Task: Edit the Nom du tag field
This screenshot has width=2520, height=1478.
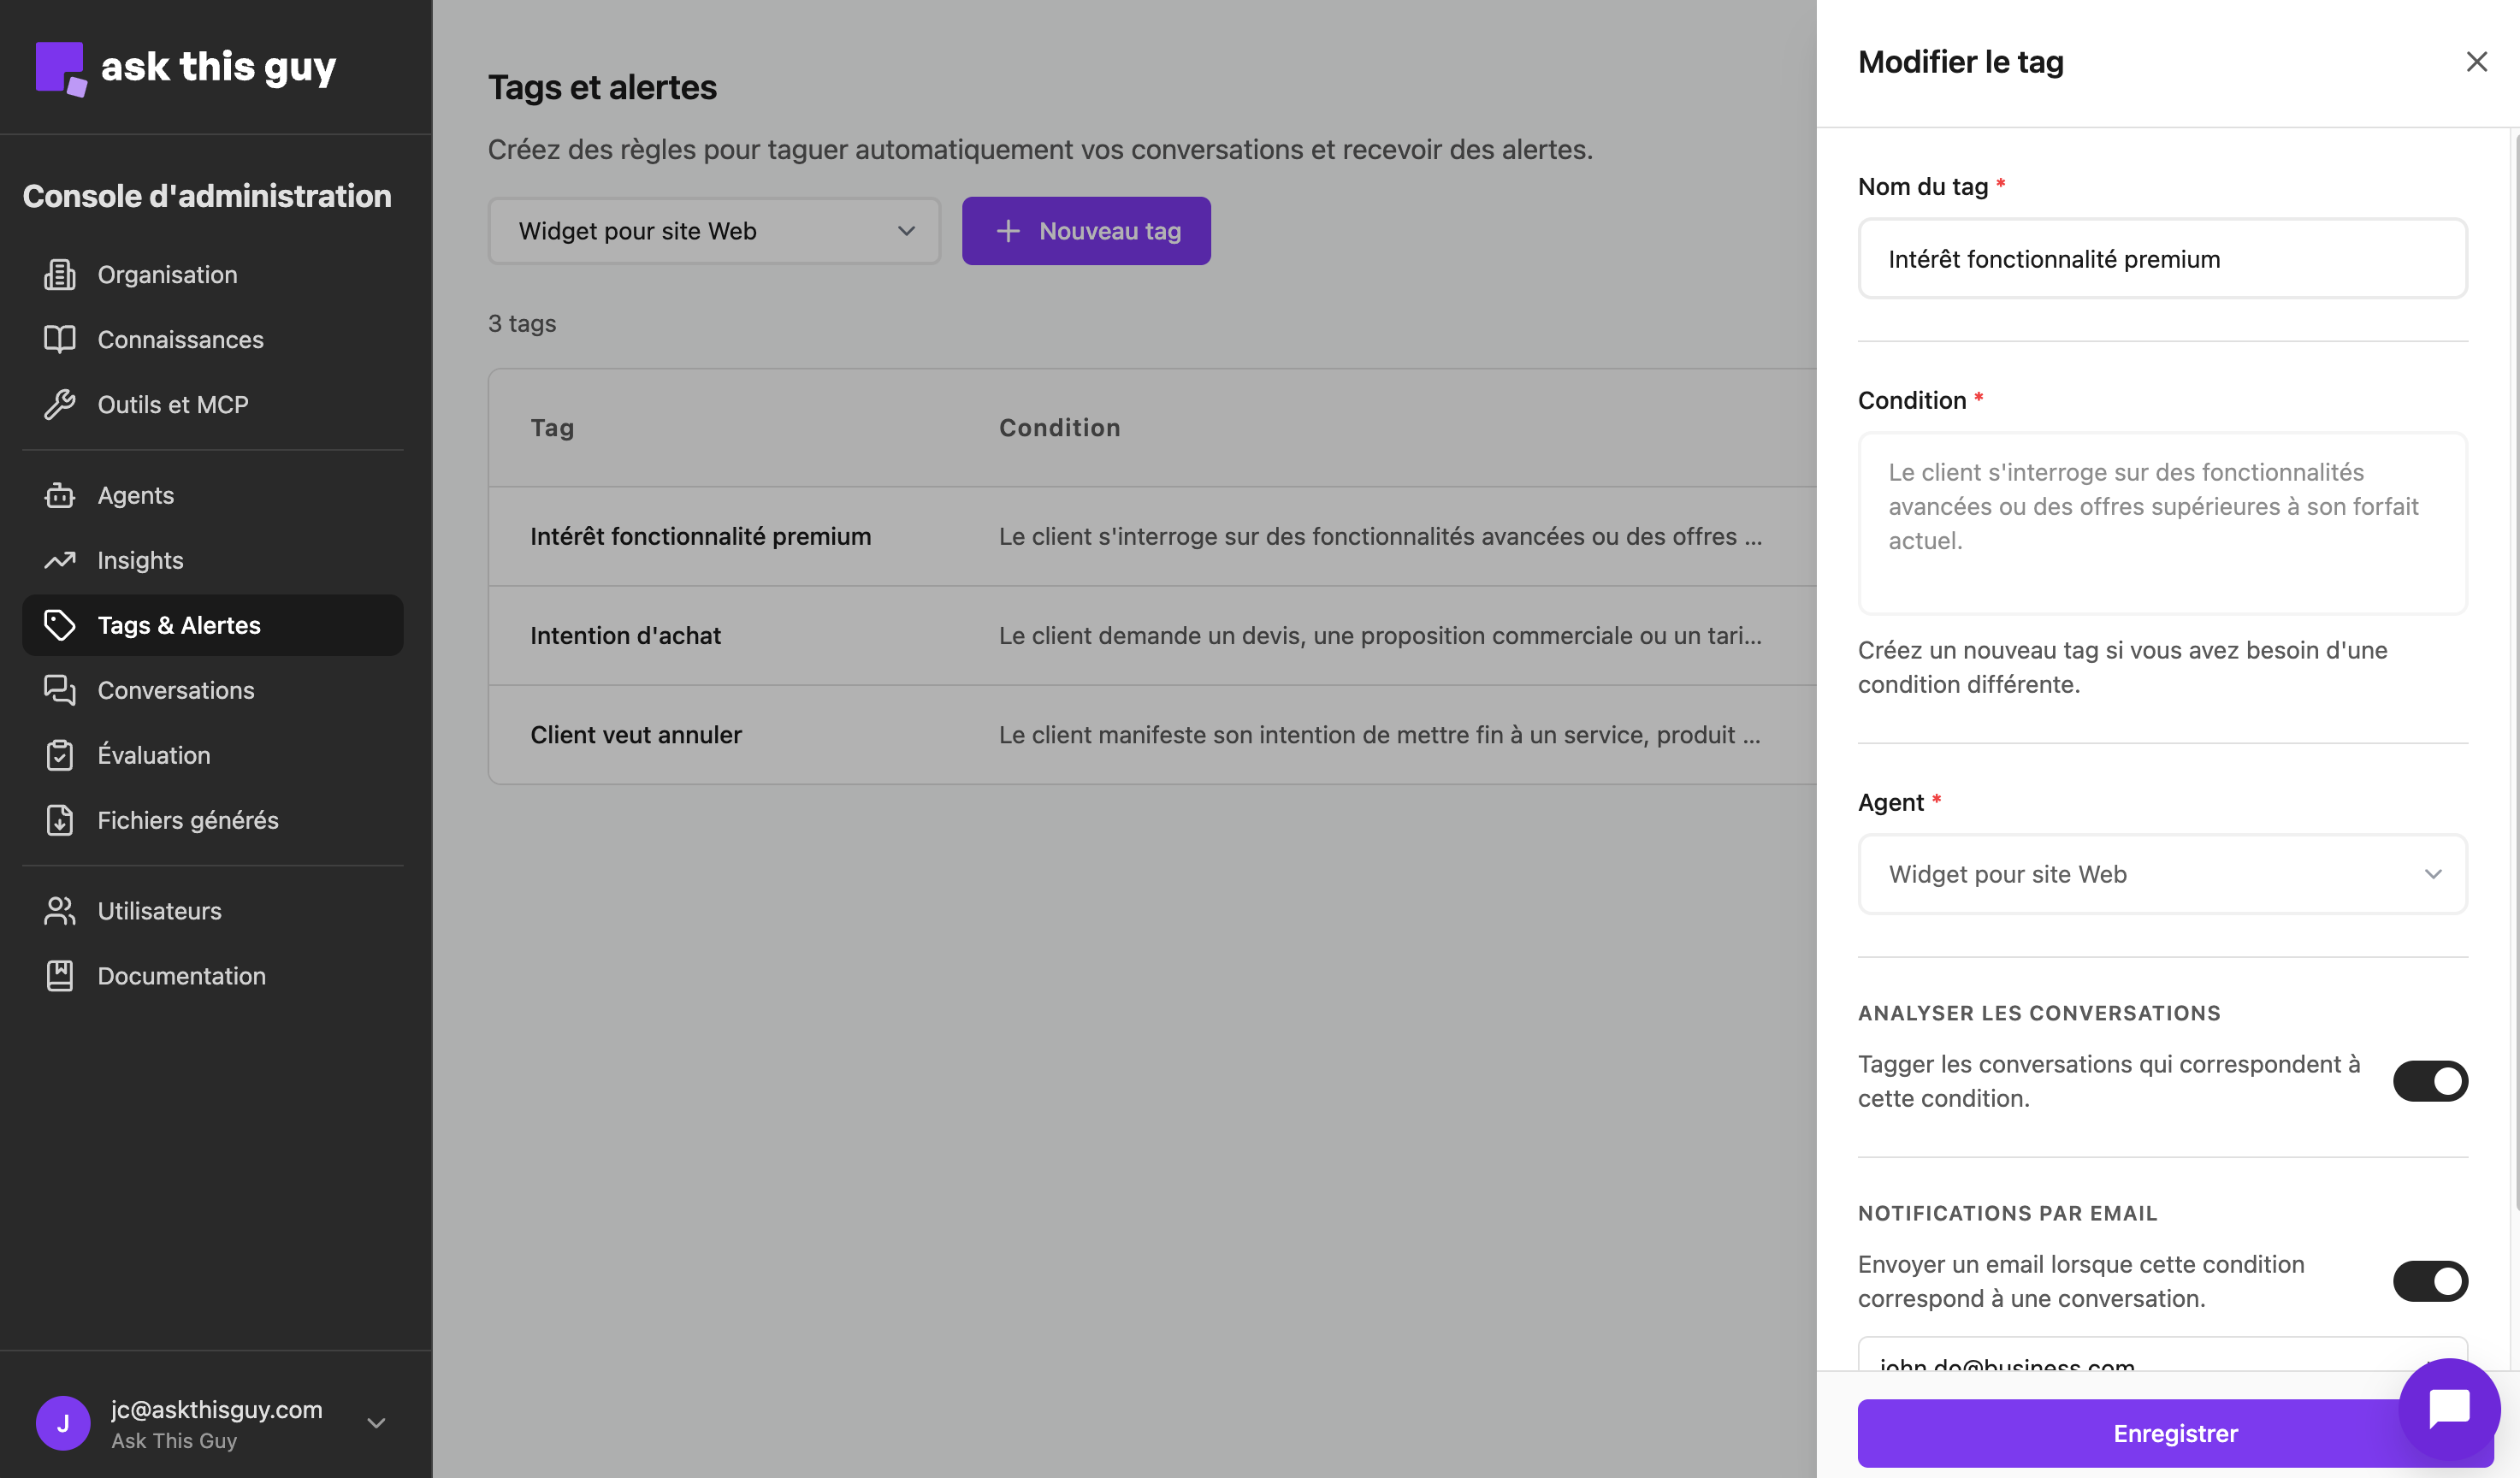Action: tap(2162, 258)
